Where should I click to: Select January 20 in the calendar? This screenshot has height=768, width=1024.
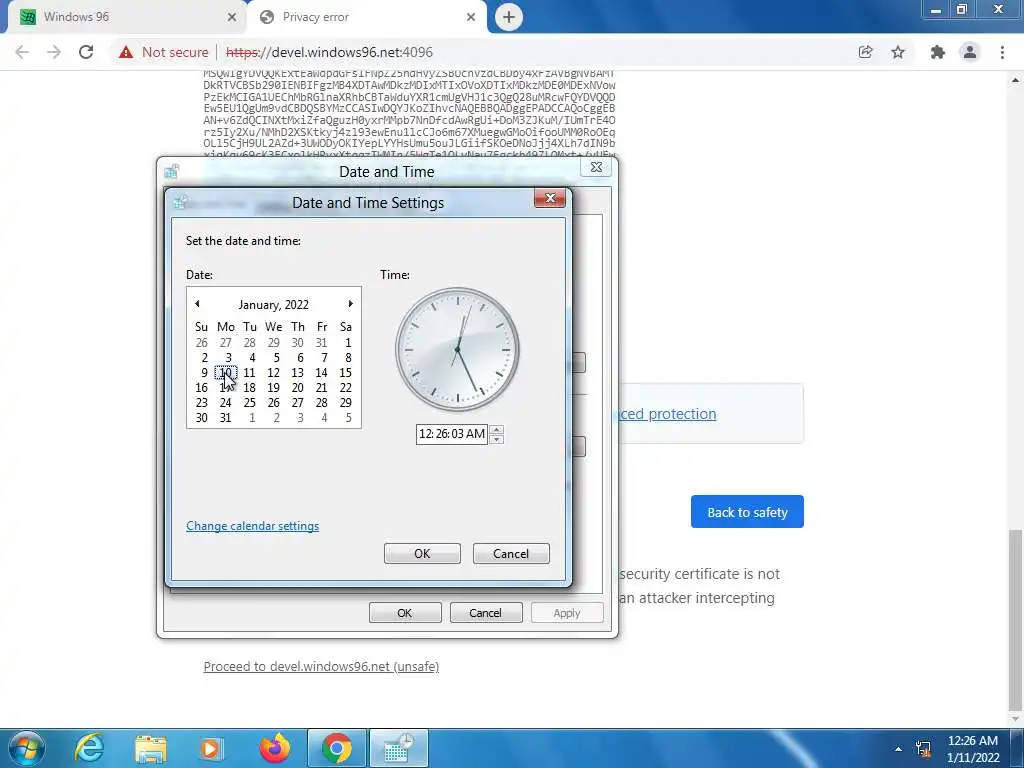298,388
